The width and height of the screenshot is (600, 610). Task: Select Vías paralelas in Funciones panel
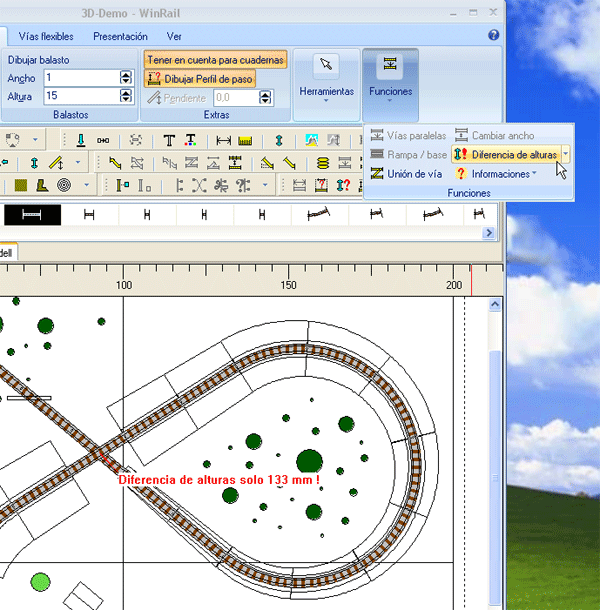[x=408, y=135]
